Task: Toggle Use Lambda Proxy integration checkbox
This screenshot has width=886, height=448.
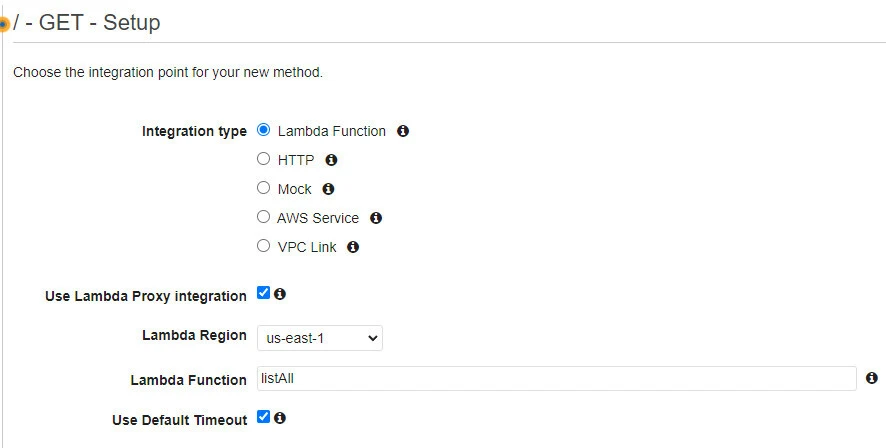Action: pos(264,293)
